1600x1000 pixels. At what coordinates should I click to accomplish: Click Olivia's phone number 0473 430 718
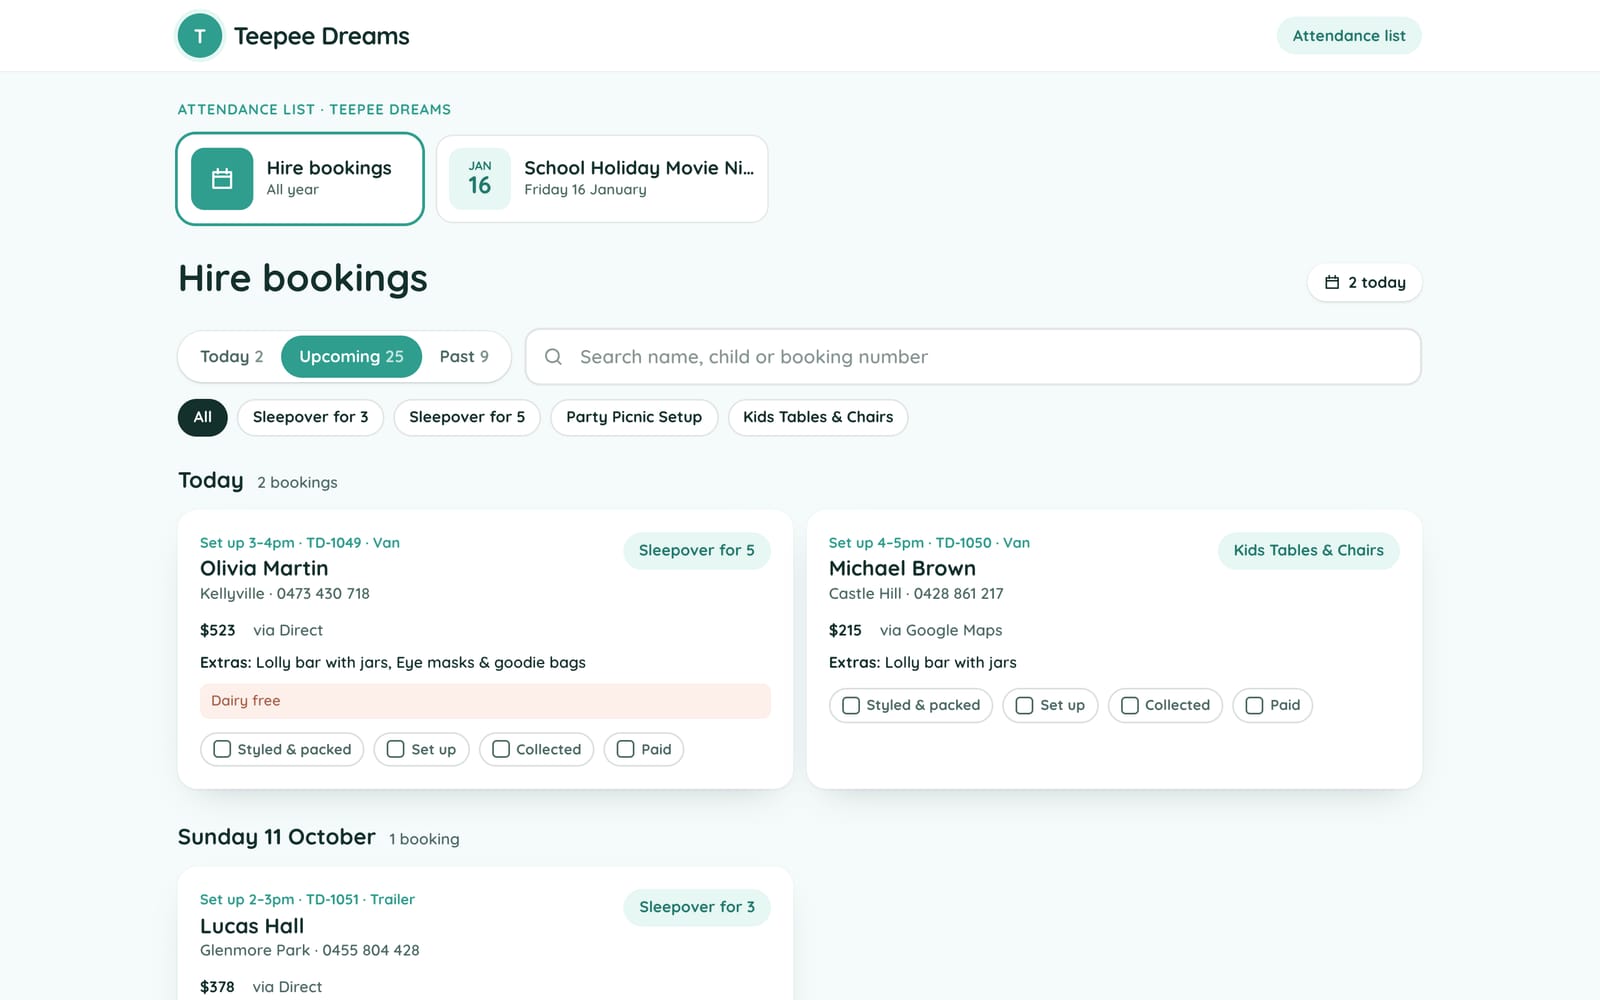pos(323,594)
